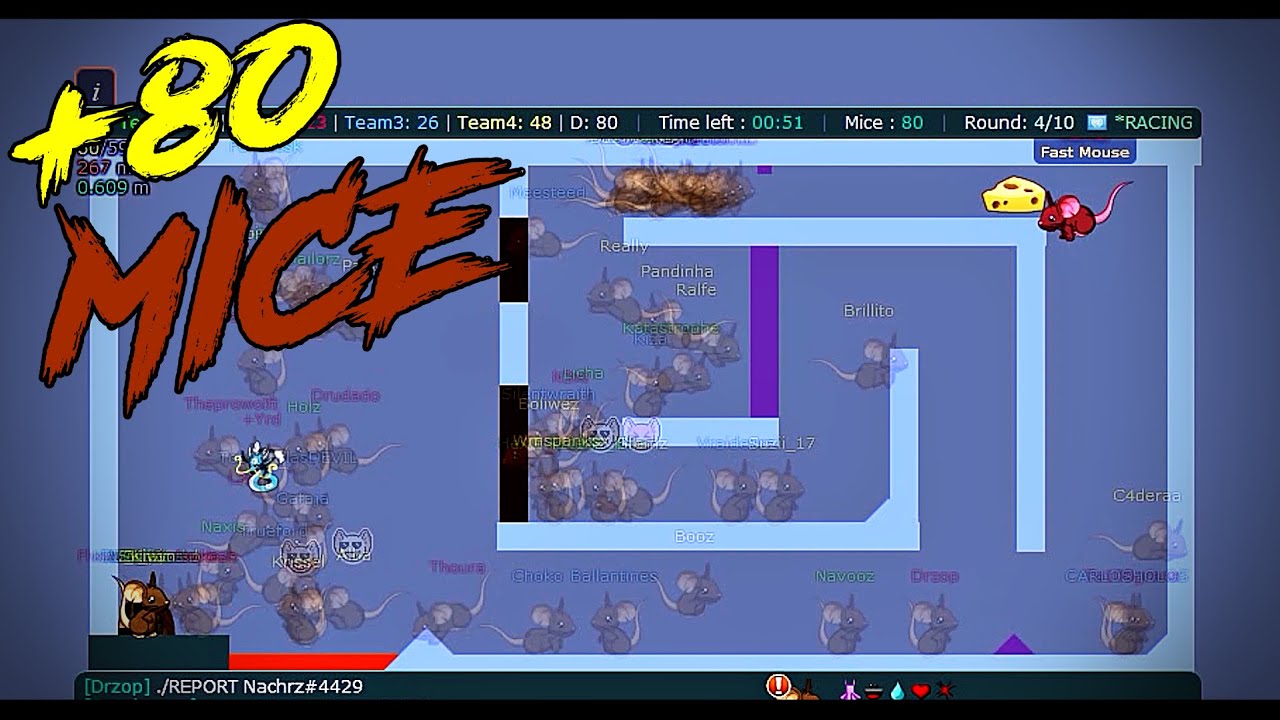
Task: Click the red heart icon
Action: [920, 690]
